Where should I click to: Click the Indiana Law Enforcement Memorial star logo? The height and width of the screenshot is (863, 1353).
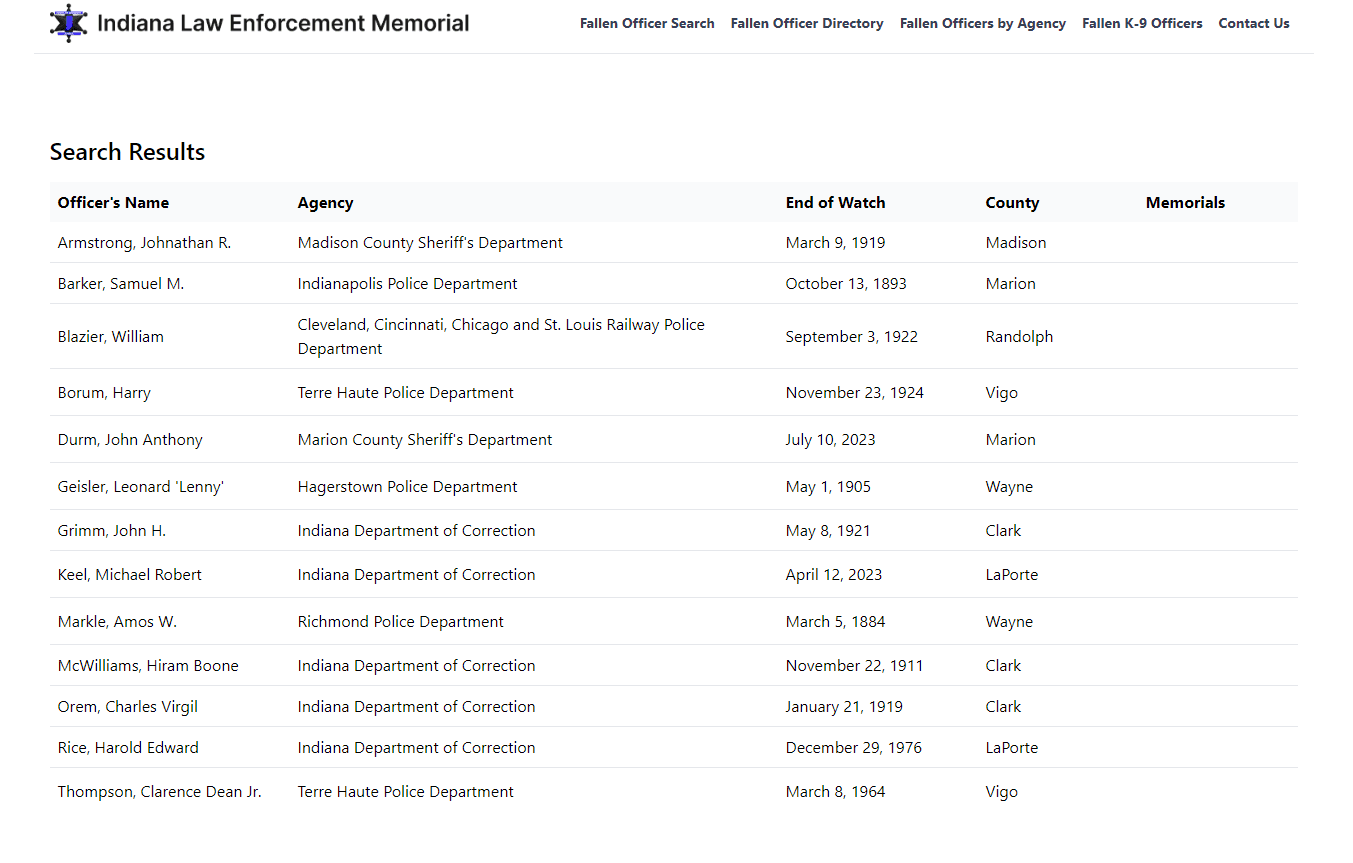click(68, 23)
